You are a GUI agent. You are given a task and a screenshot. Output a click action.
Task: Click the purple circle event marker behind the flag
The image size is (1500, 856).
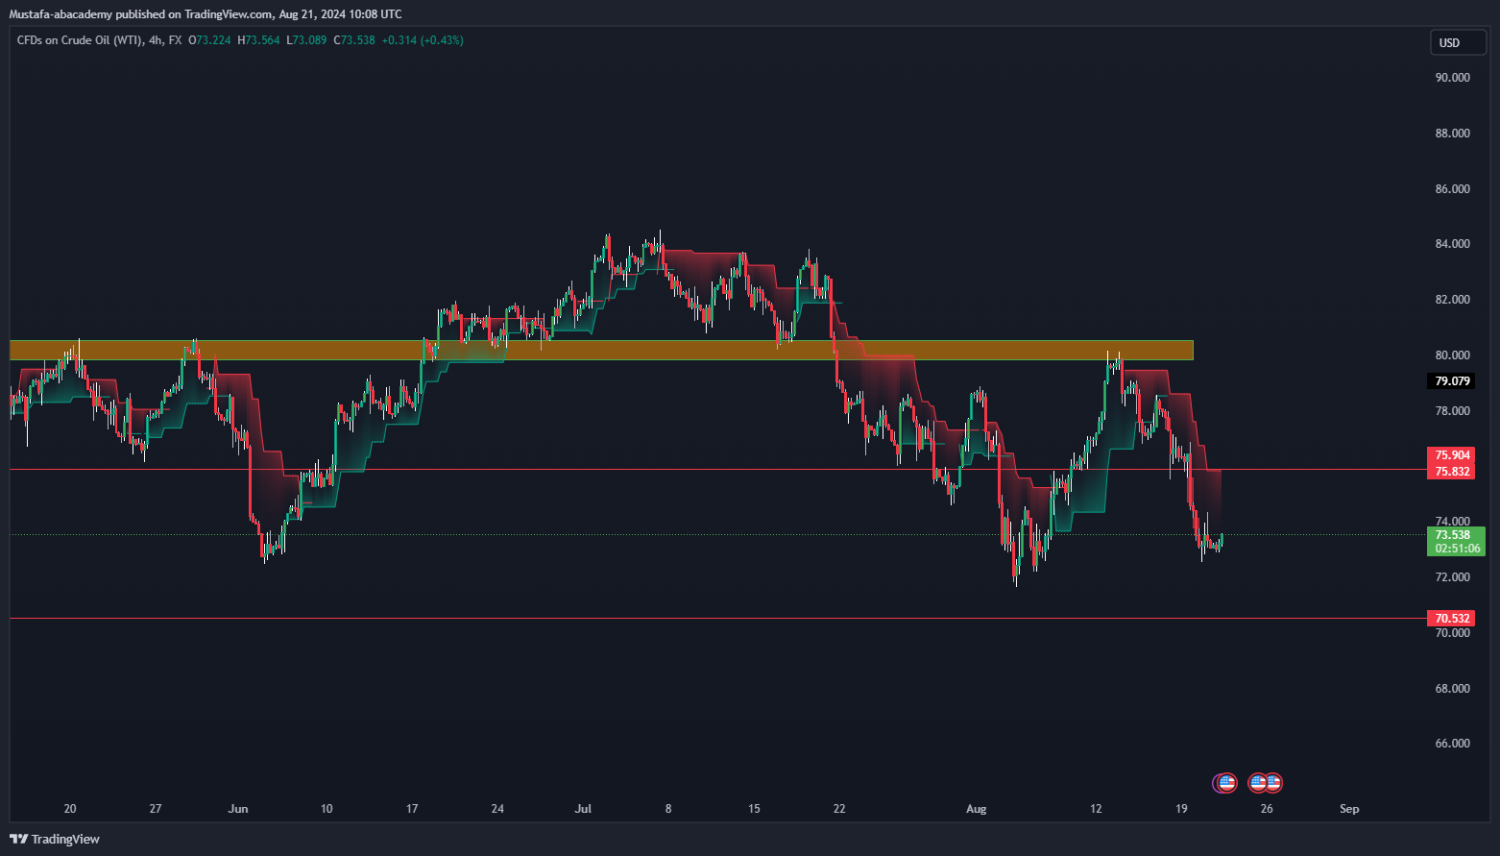click(1217, 783)
